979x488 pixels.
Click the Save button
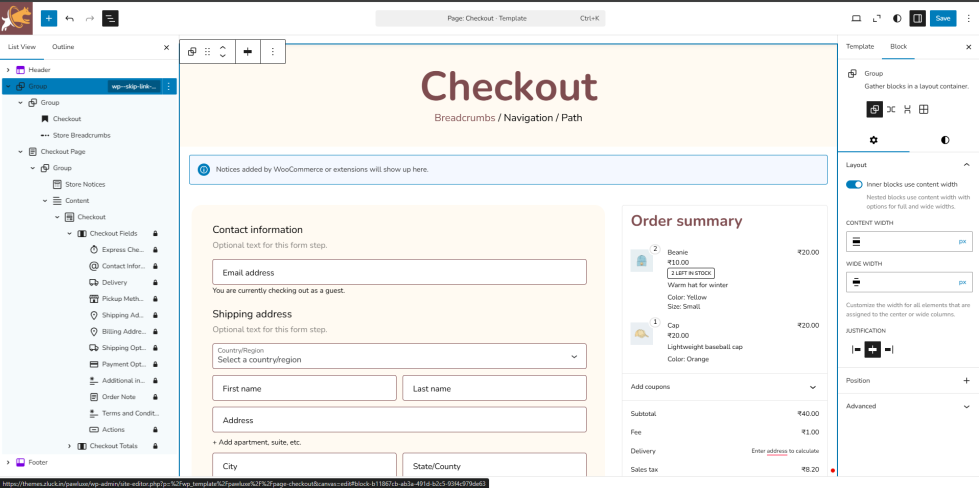(x=943, y=18)
